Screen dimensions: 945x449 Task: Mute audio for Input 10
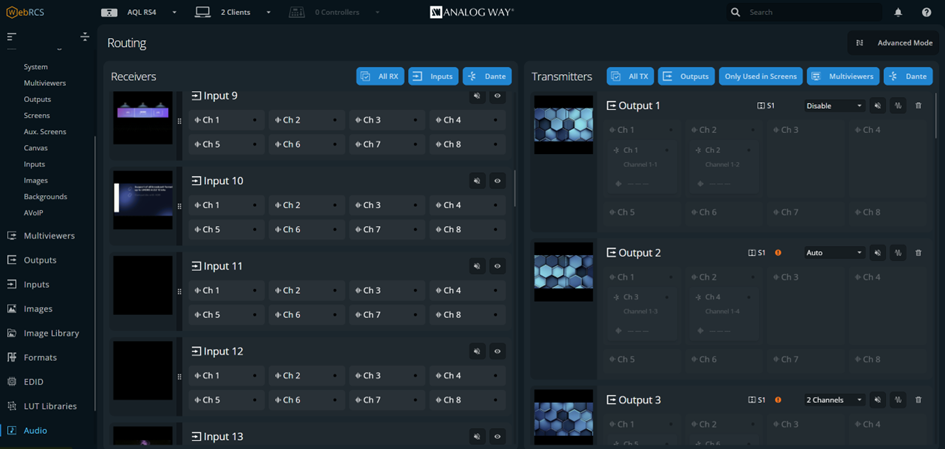(x=477, y=181)
